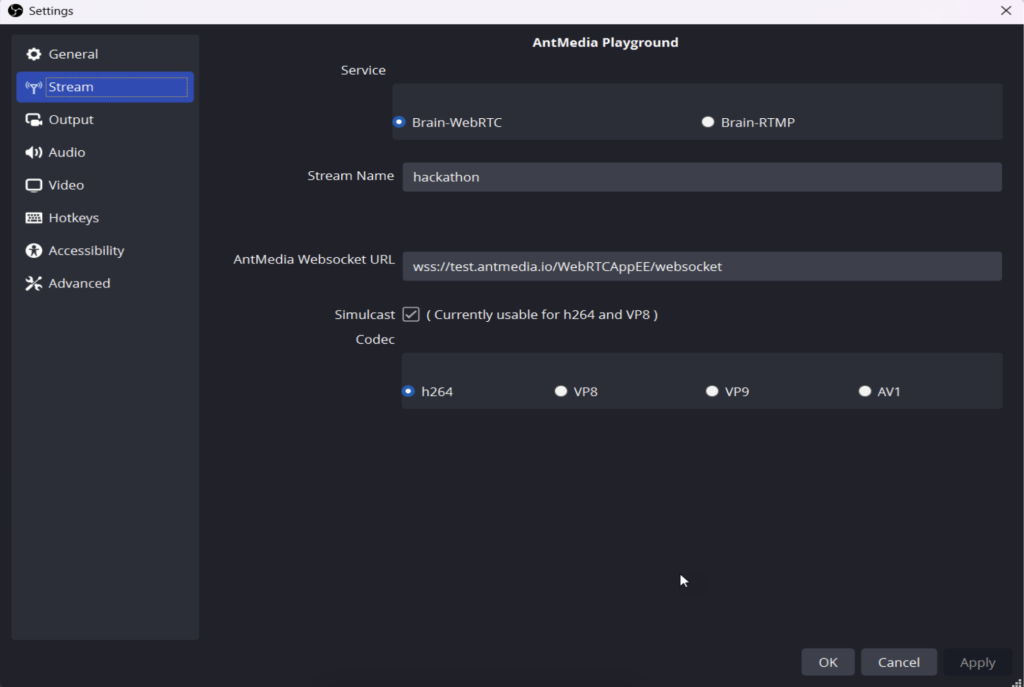Open Accessibility settings

[x=105, y=251]
